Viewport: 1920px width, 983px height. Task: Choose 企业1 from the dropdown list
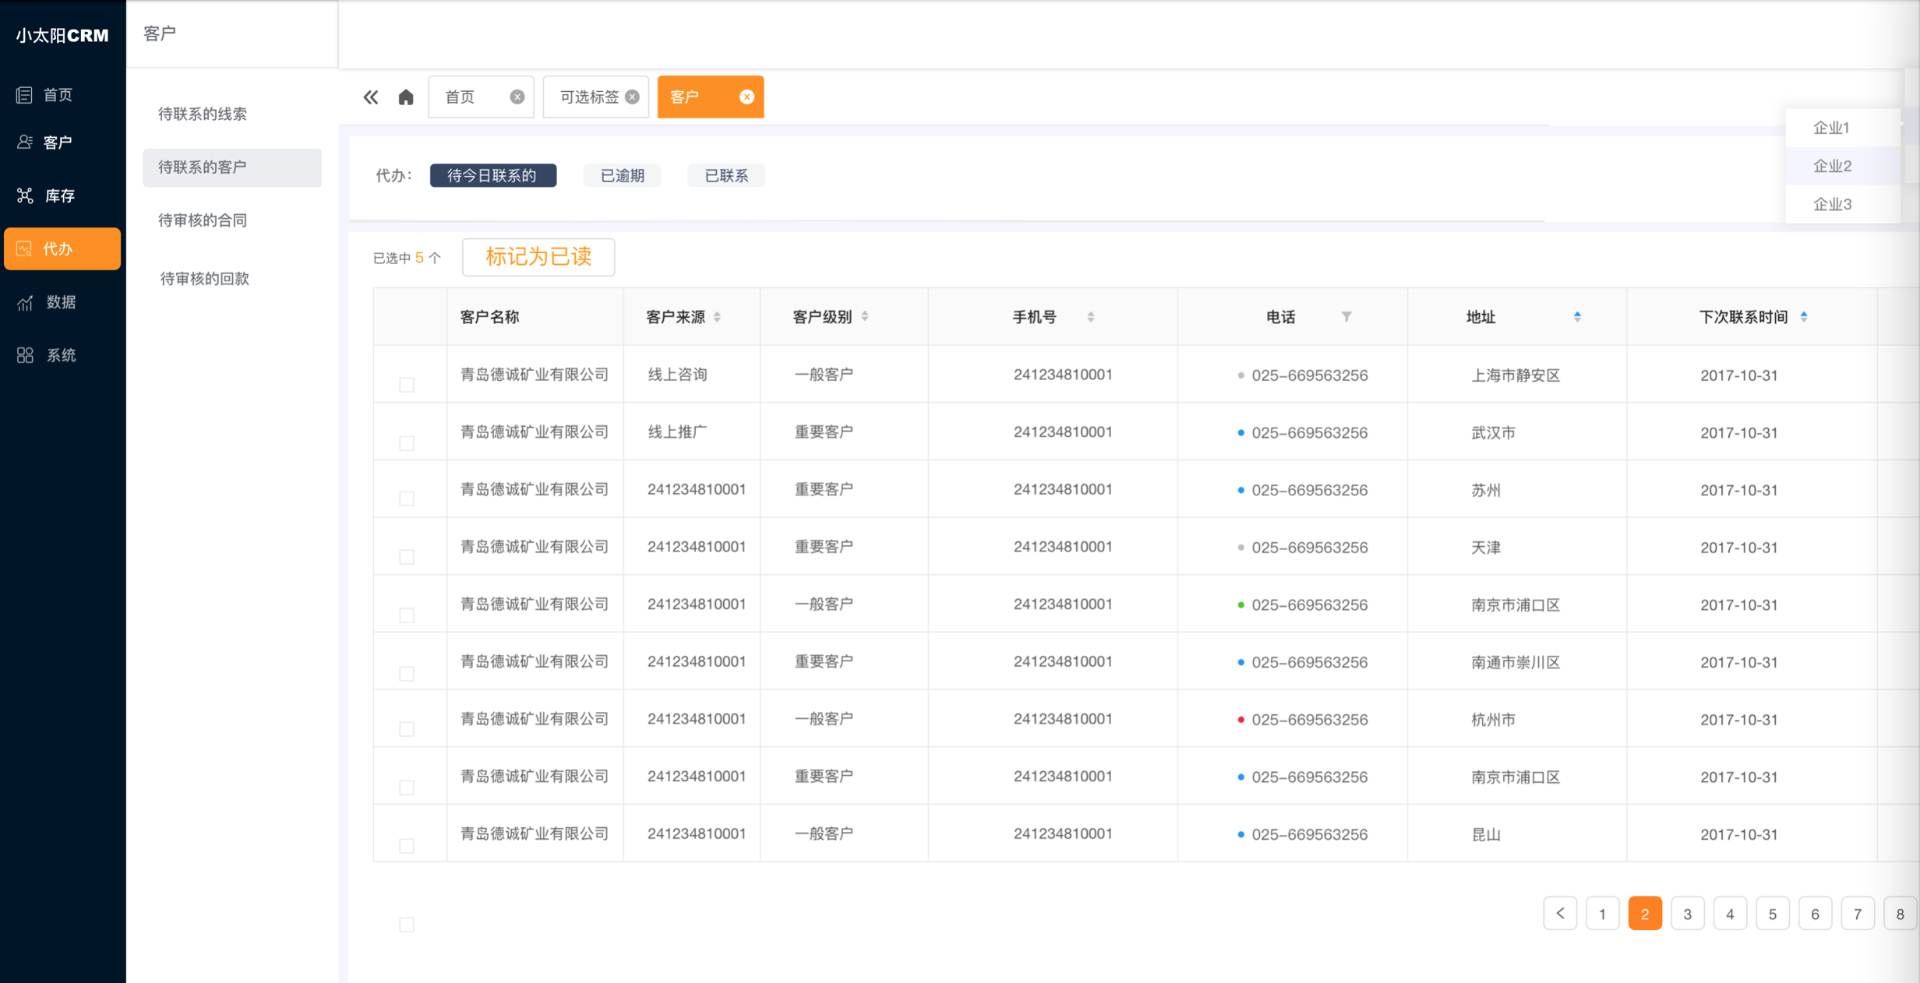(1842, 128)
